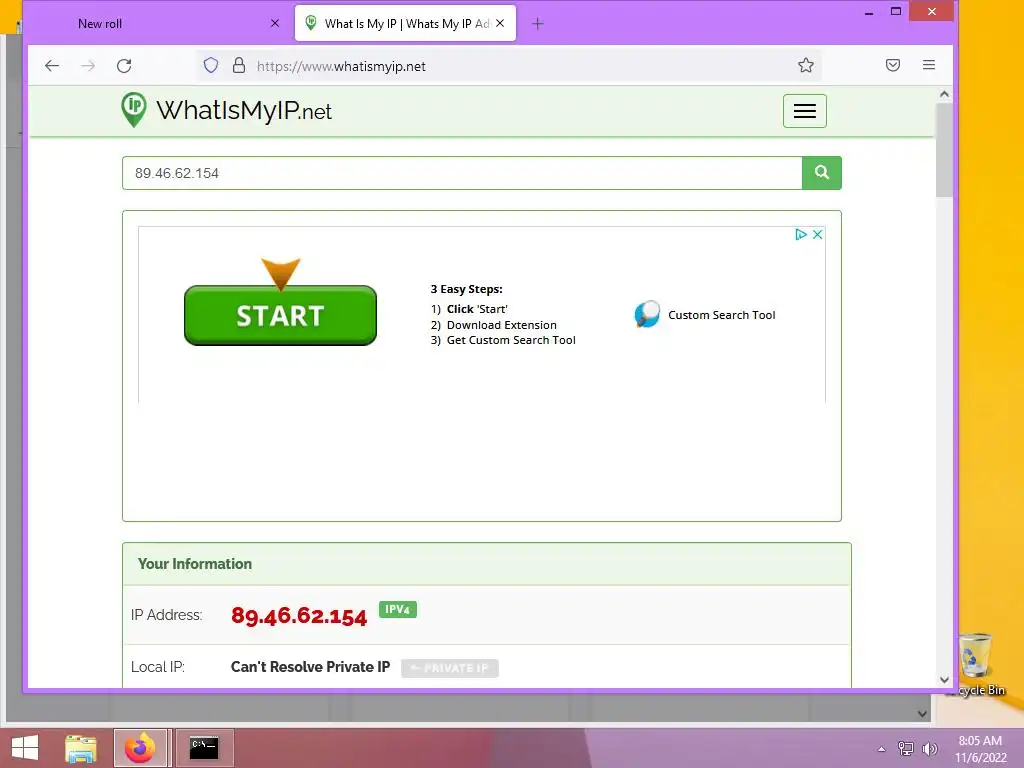
Task: Show site security padlock info
Action: (239, 65)
